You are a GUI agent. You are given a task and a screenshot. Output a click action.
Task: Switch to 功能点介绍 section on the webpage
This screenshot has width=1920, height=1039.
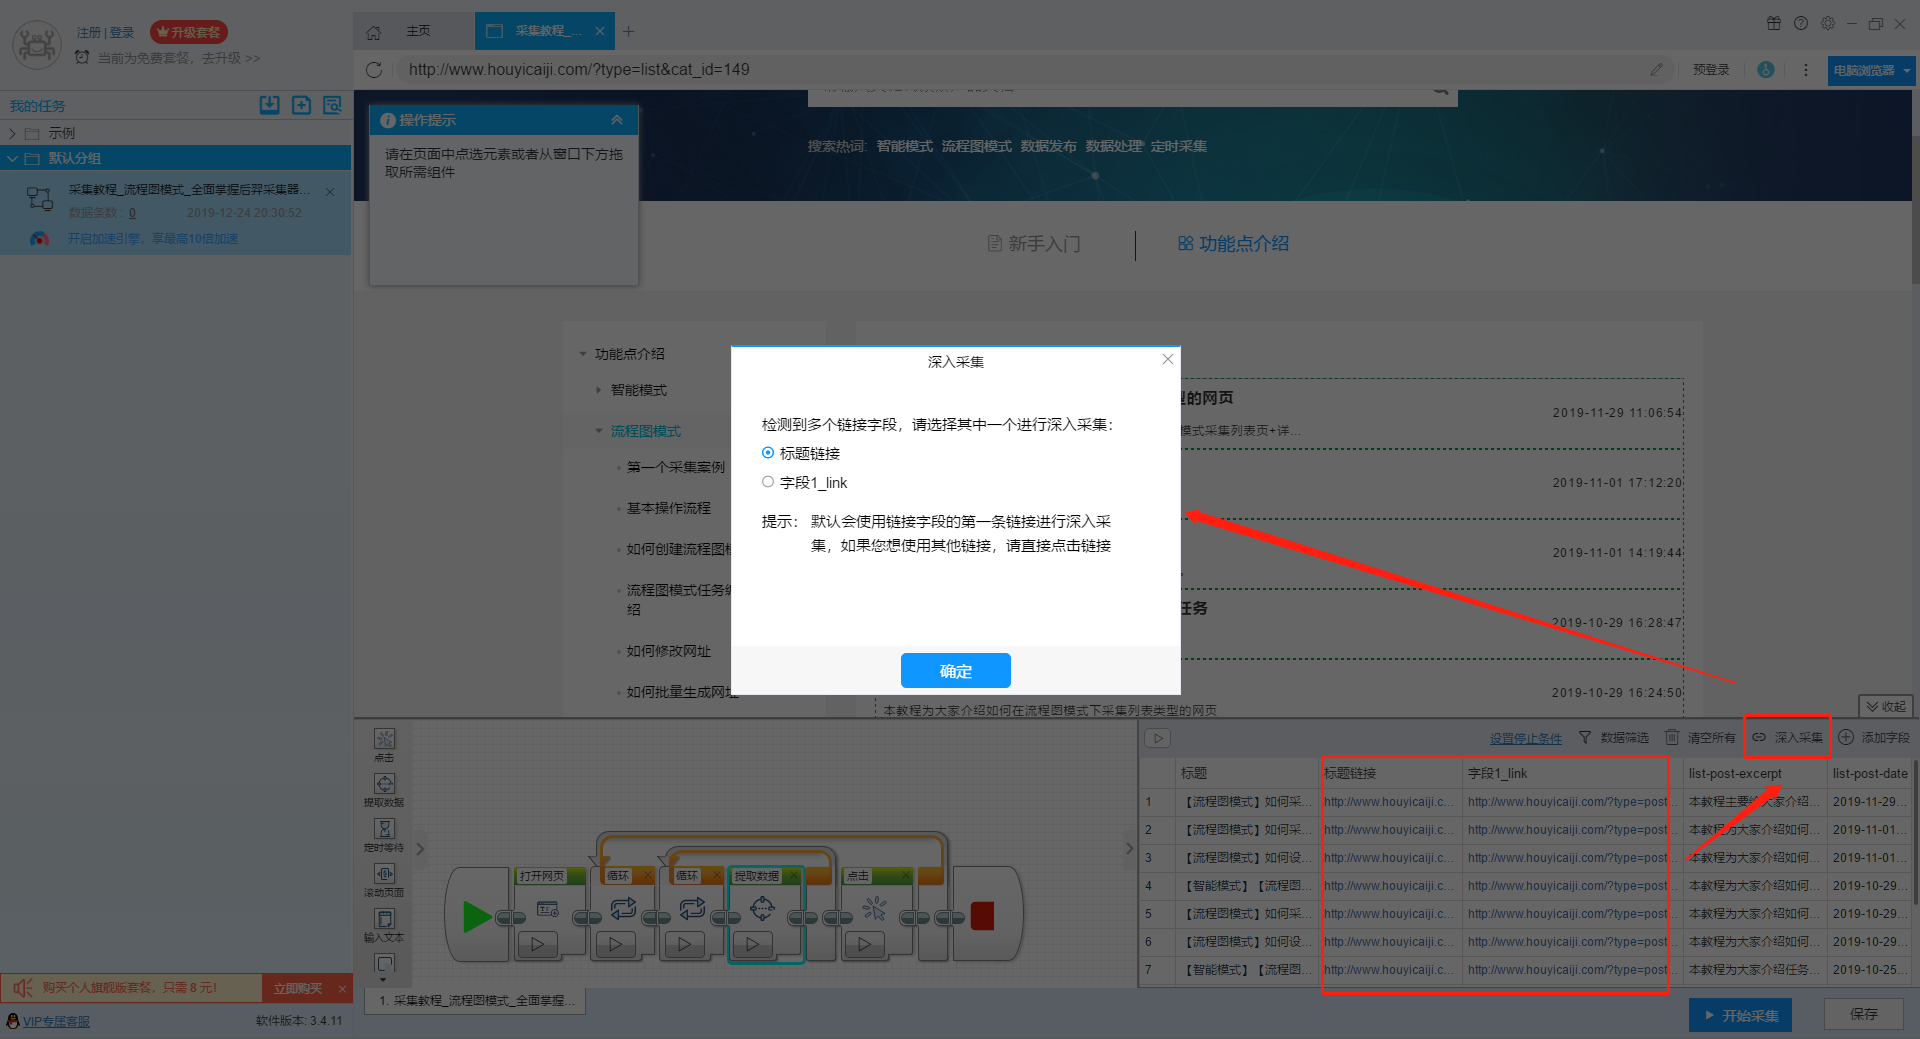pos(1233,244)
